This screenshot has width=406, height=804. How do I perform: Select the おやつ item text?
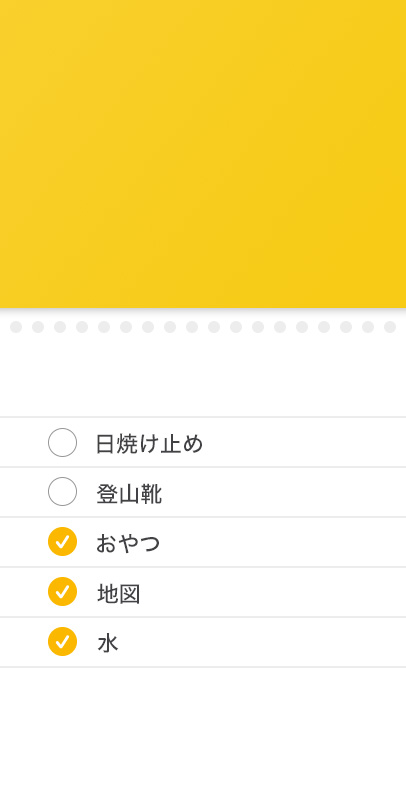coord(128,543)
